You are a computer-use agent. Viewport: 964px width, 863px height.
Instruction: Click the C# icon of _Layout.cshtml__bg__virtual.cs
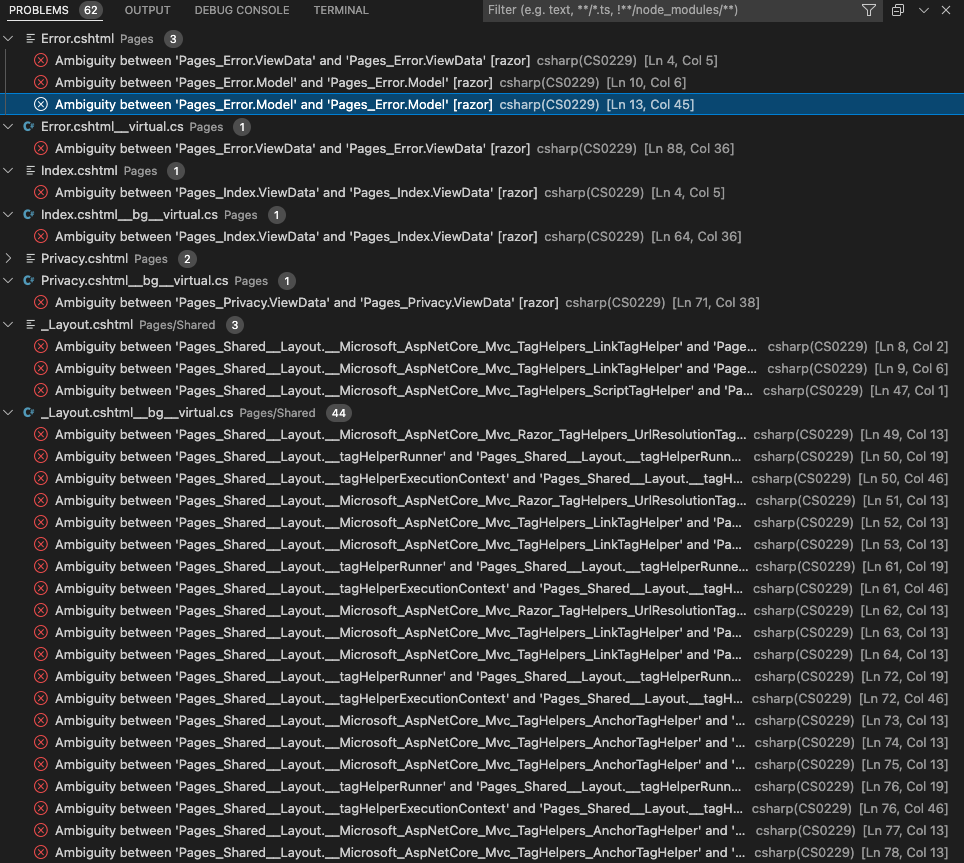pos(29,412)
